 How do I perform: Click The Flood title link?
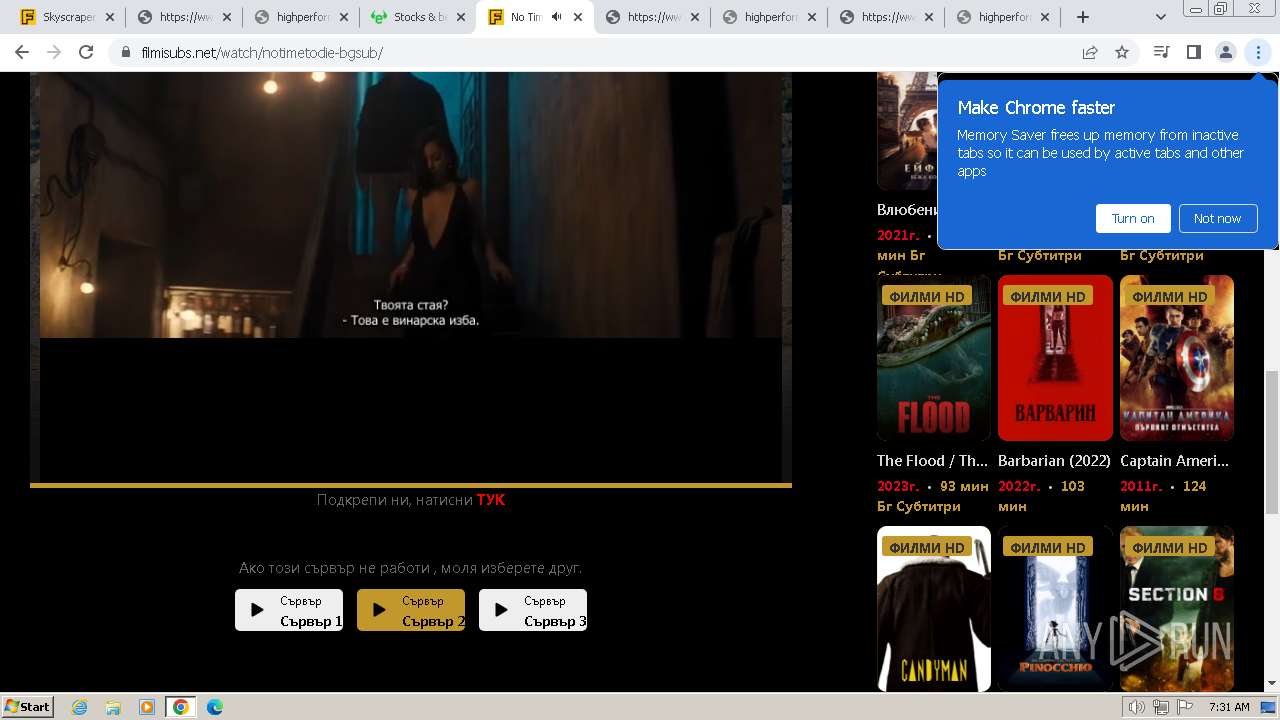click(932, 461)
